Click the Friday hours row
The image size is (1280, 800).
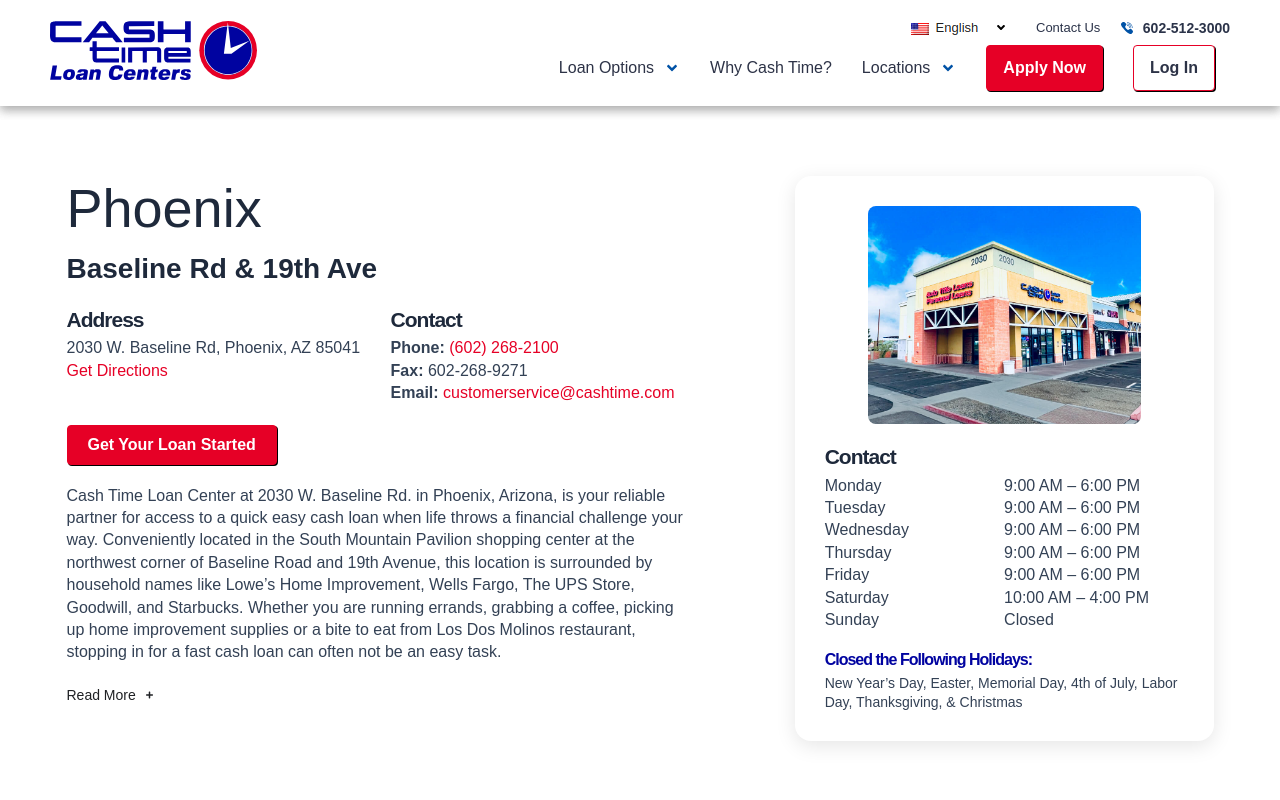[1004, 575]
